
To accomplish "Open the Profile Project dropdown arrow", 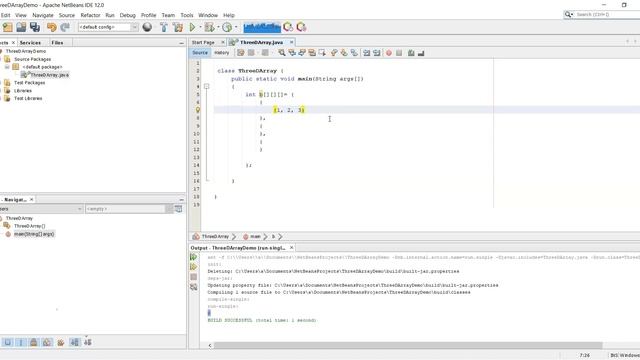I will pos(236,27).
